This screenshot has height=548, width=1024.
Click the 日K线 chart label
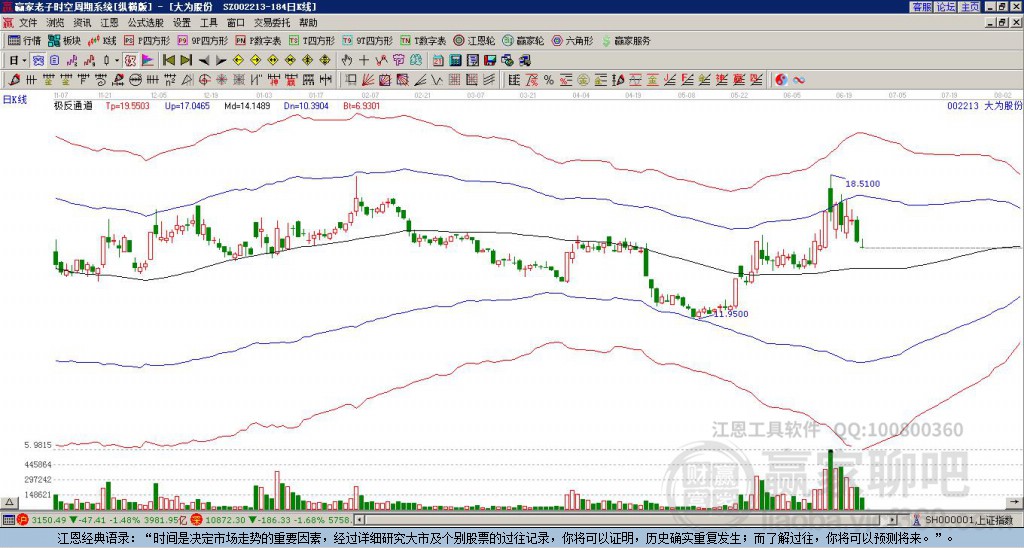(15, 100)
